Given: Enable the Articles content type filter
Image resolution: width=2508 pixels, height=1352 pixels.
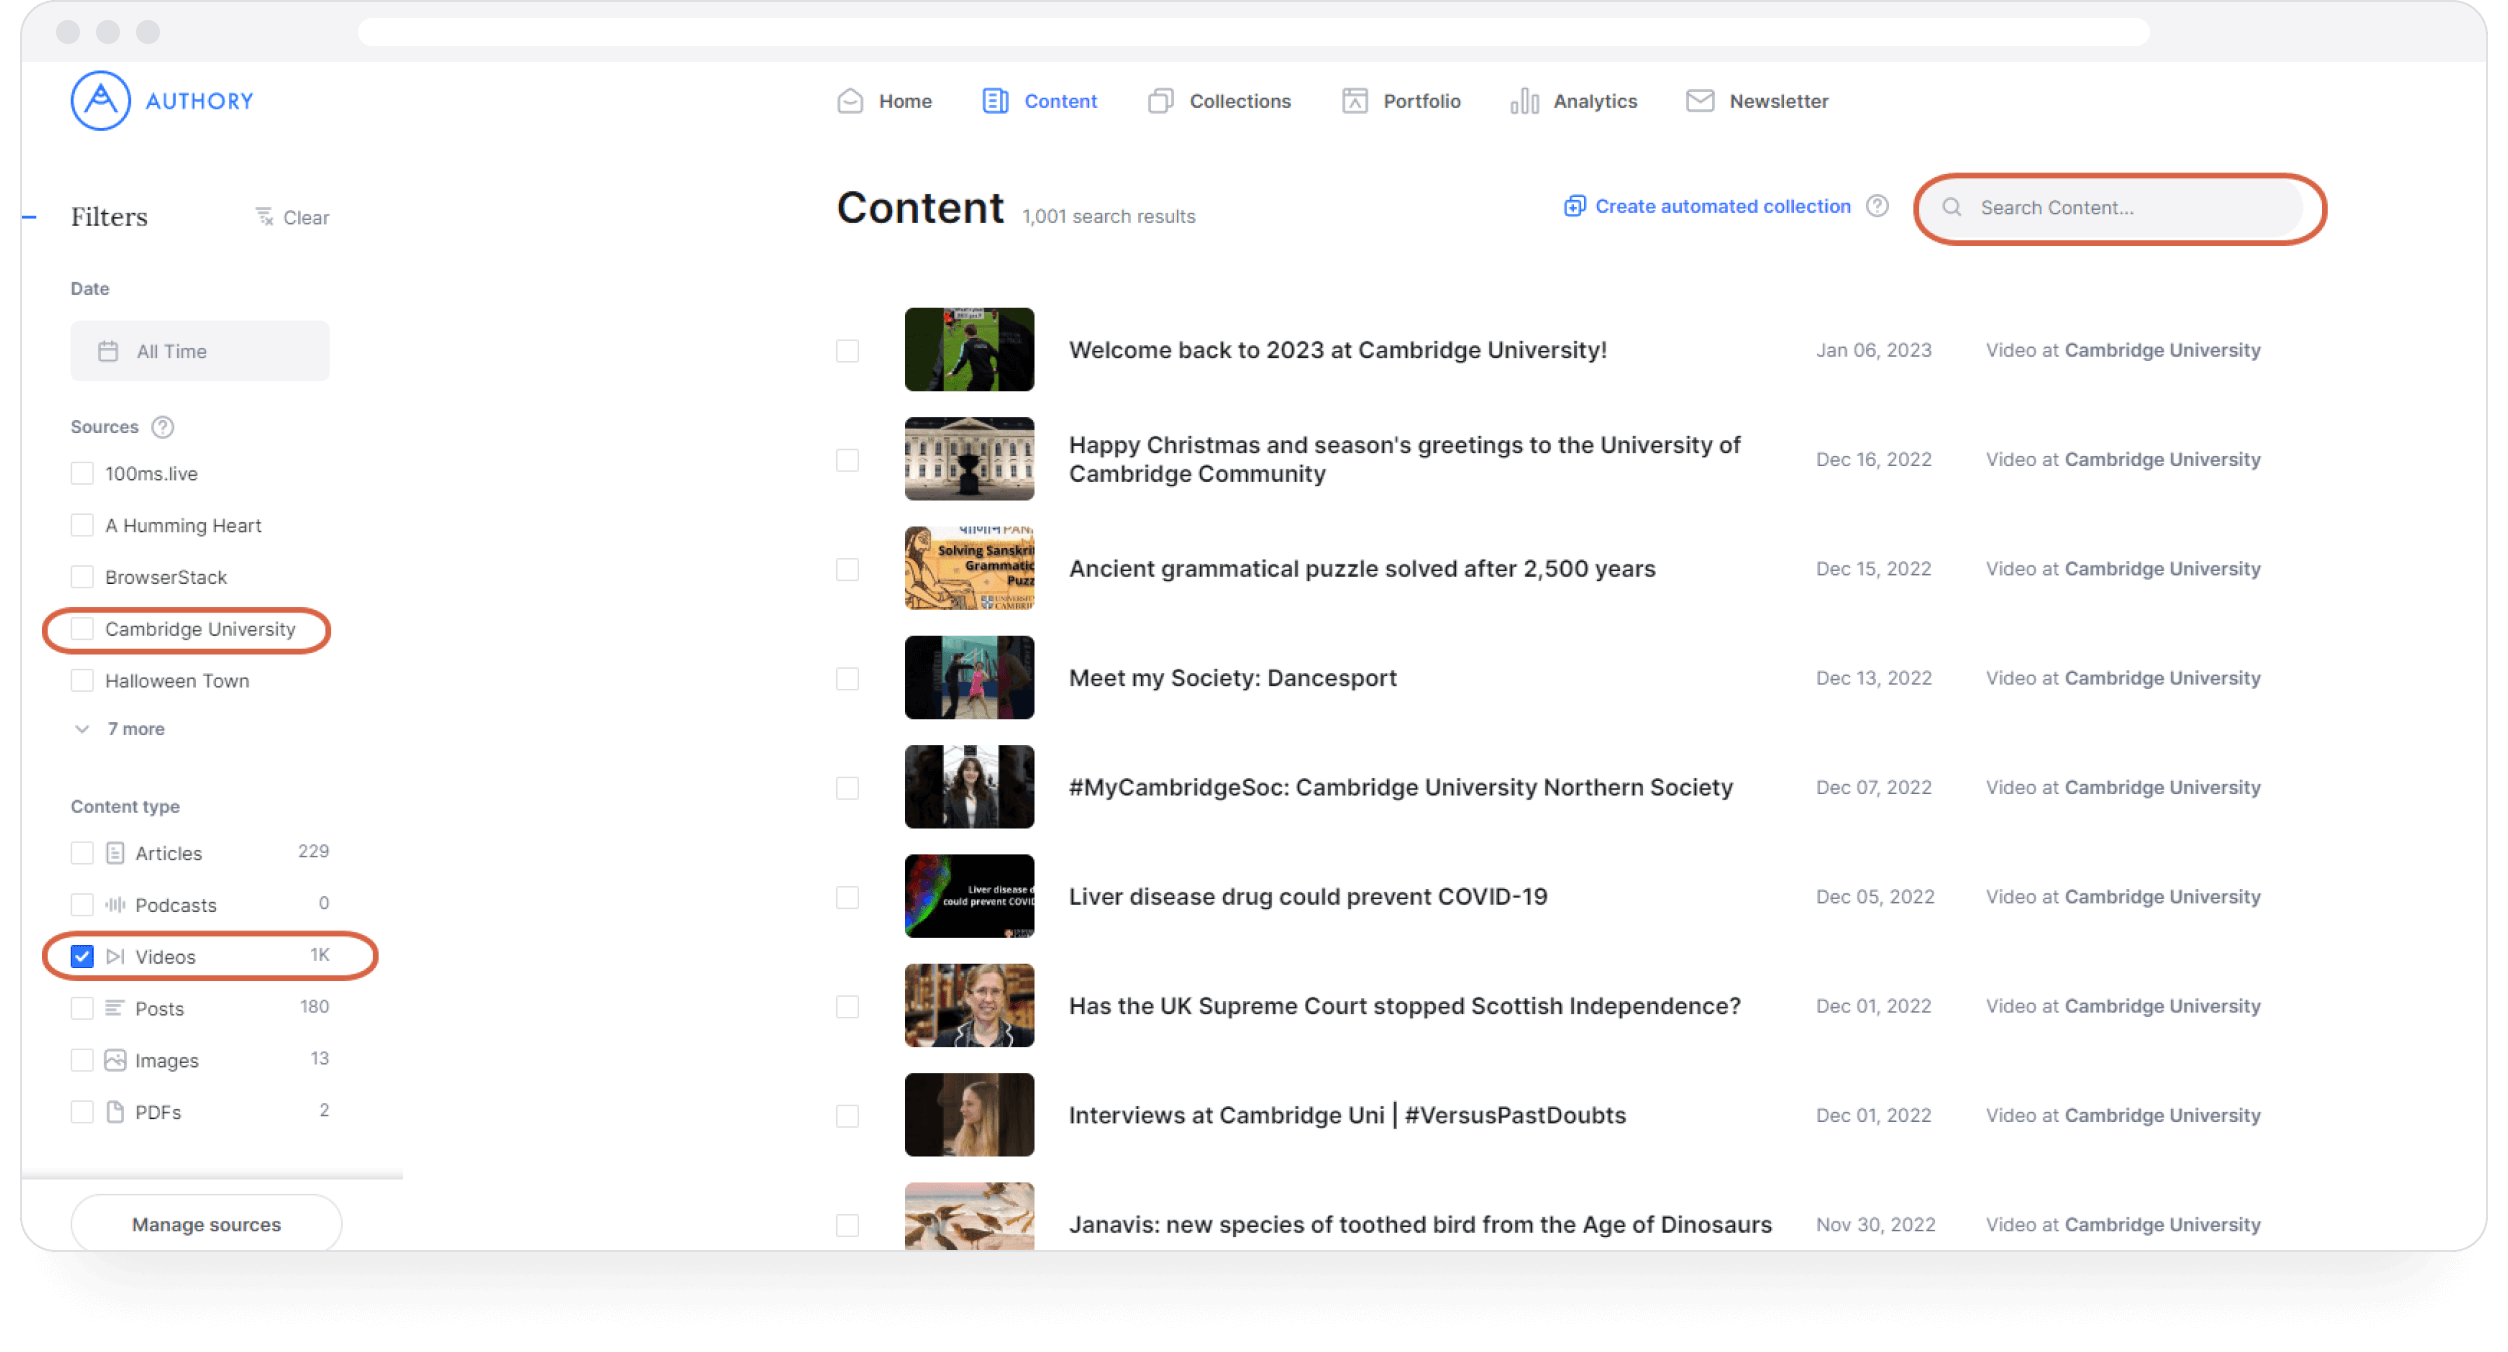Looking at the screenshot, I should point(82,853).
